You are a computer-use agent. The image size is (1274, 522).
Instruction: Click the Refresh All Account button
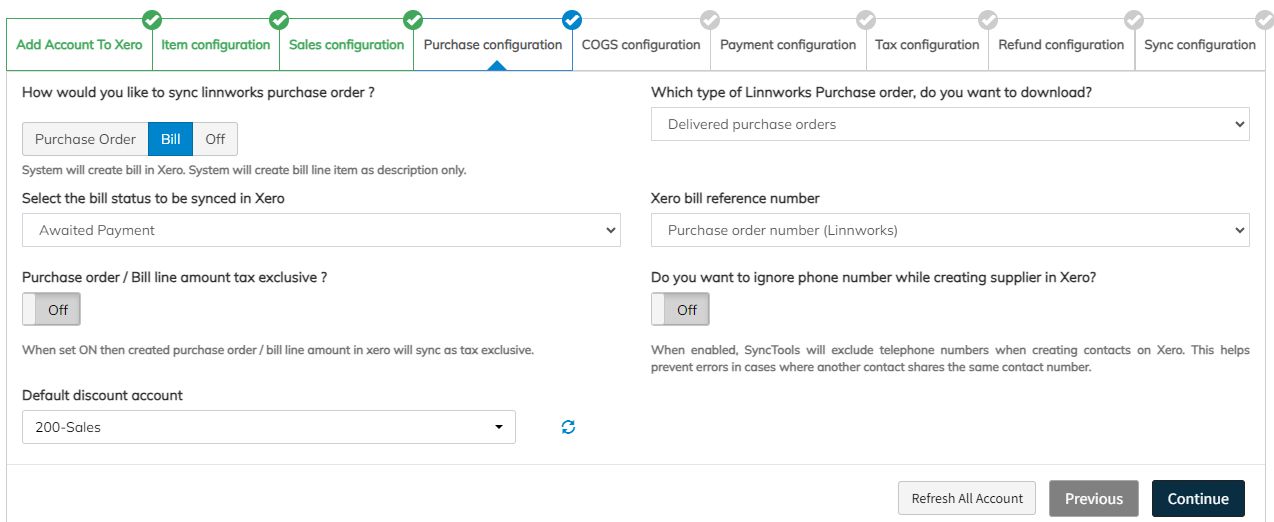967,498
